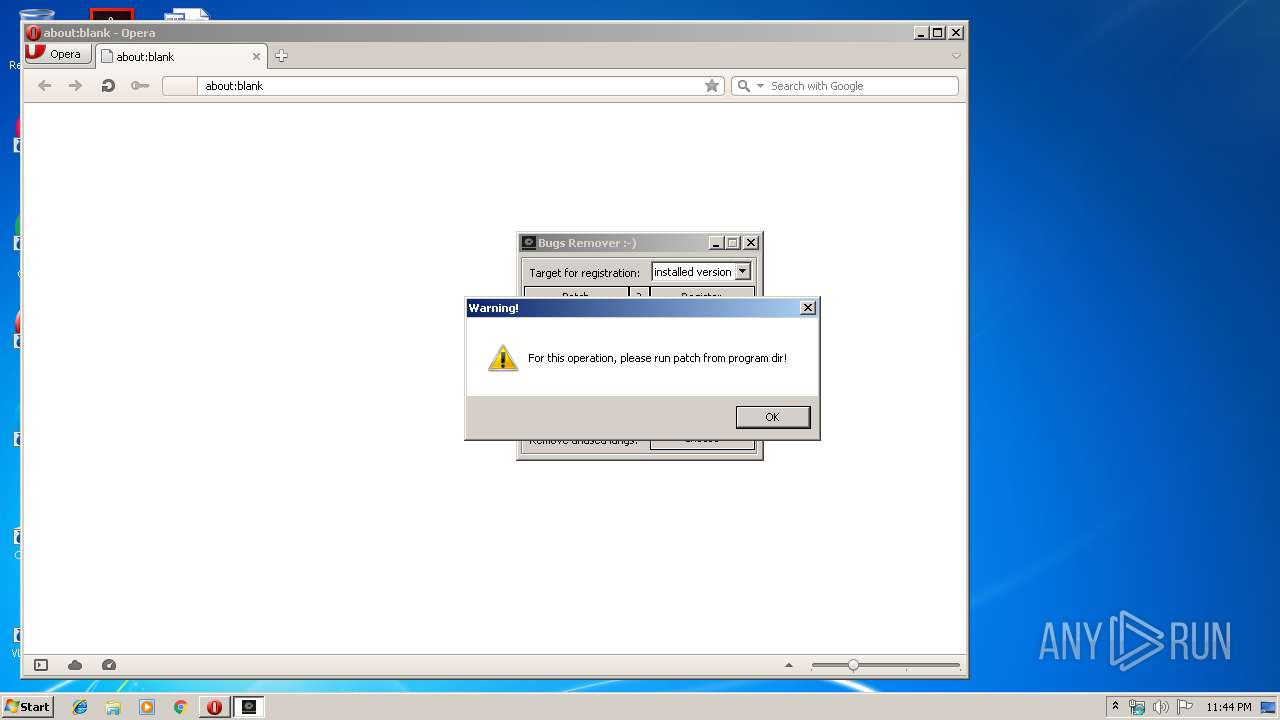
Task: Close the about:blank tab
Action: click(x=256, y=57)
